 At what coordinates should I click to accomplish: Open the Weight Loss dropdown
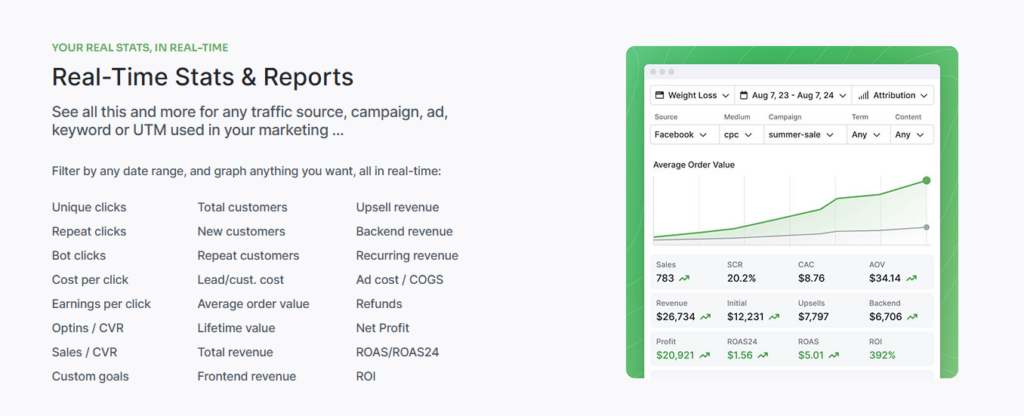pos(691,96)
